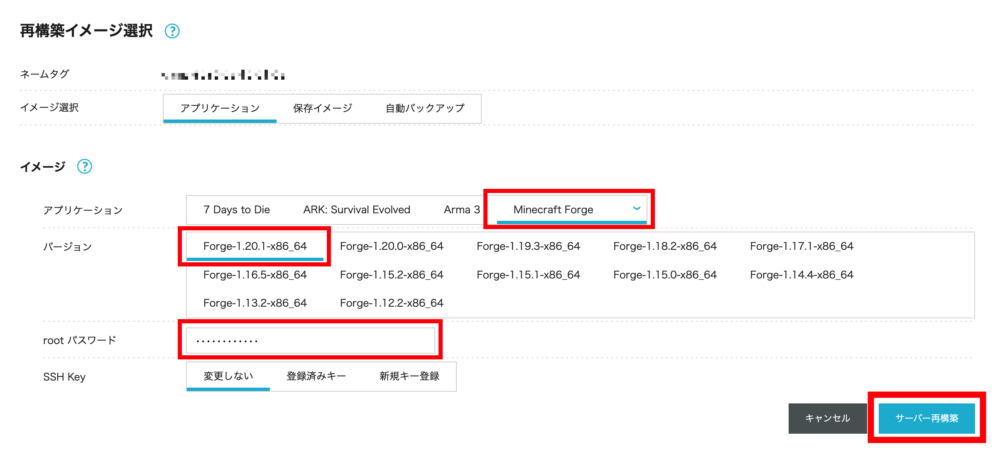
Task: Select version Forge-1.12.2-x86_64
Action: (x=392, y=303)
